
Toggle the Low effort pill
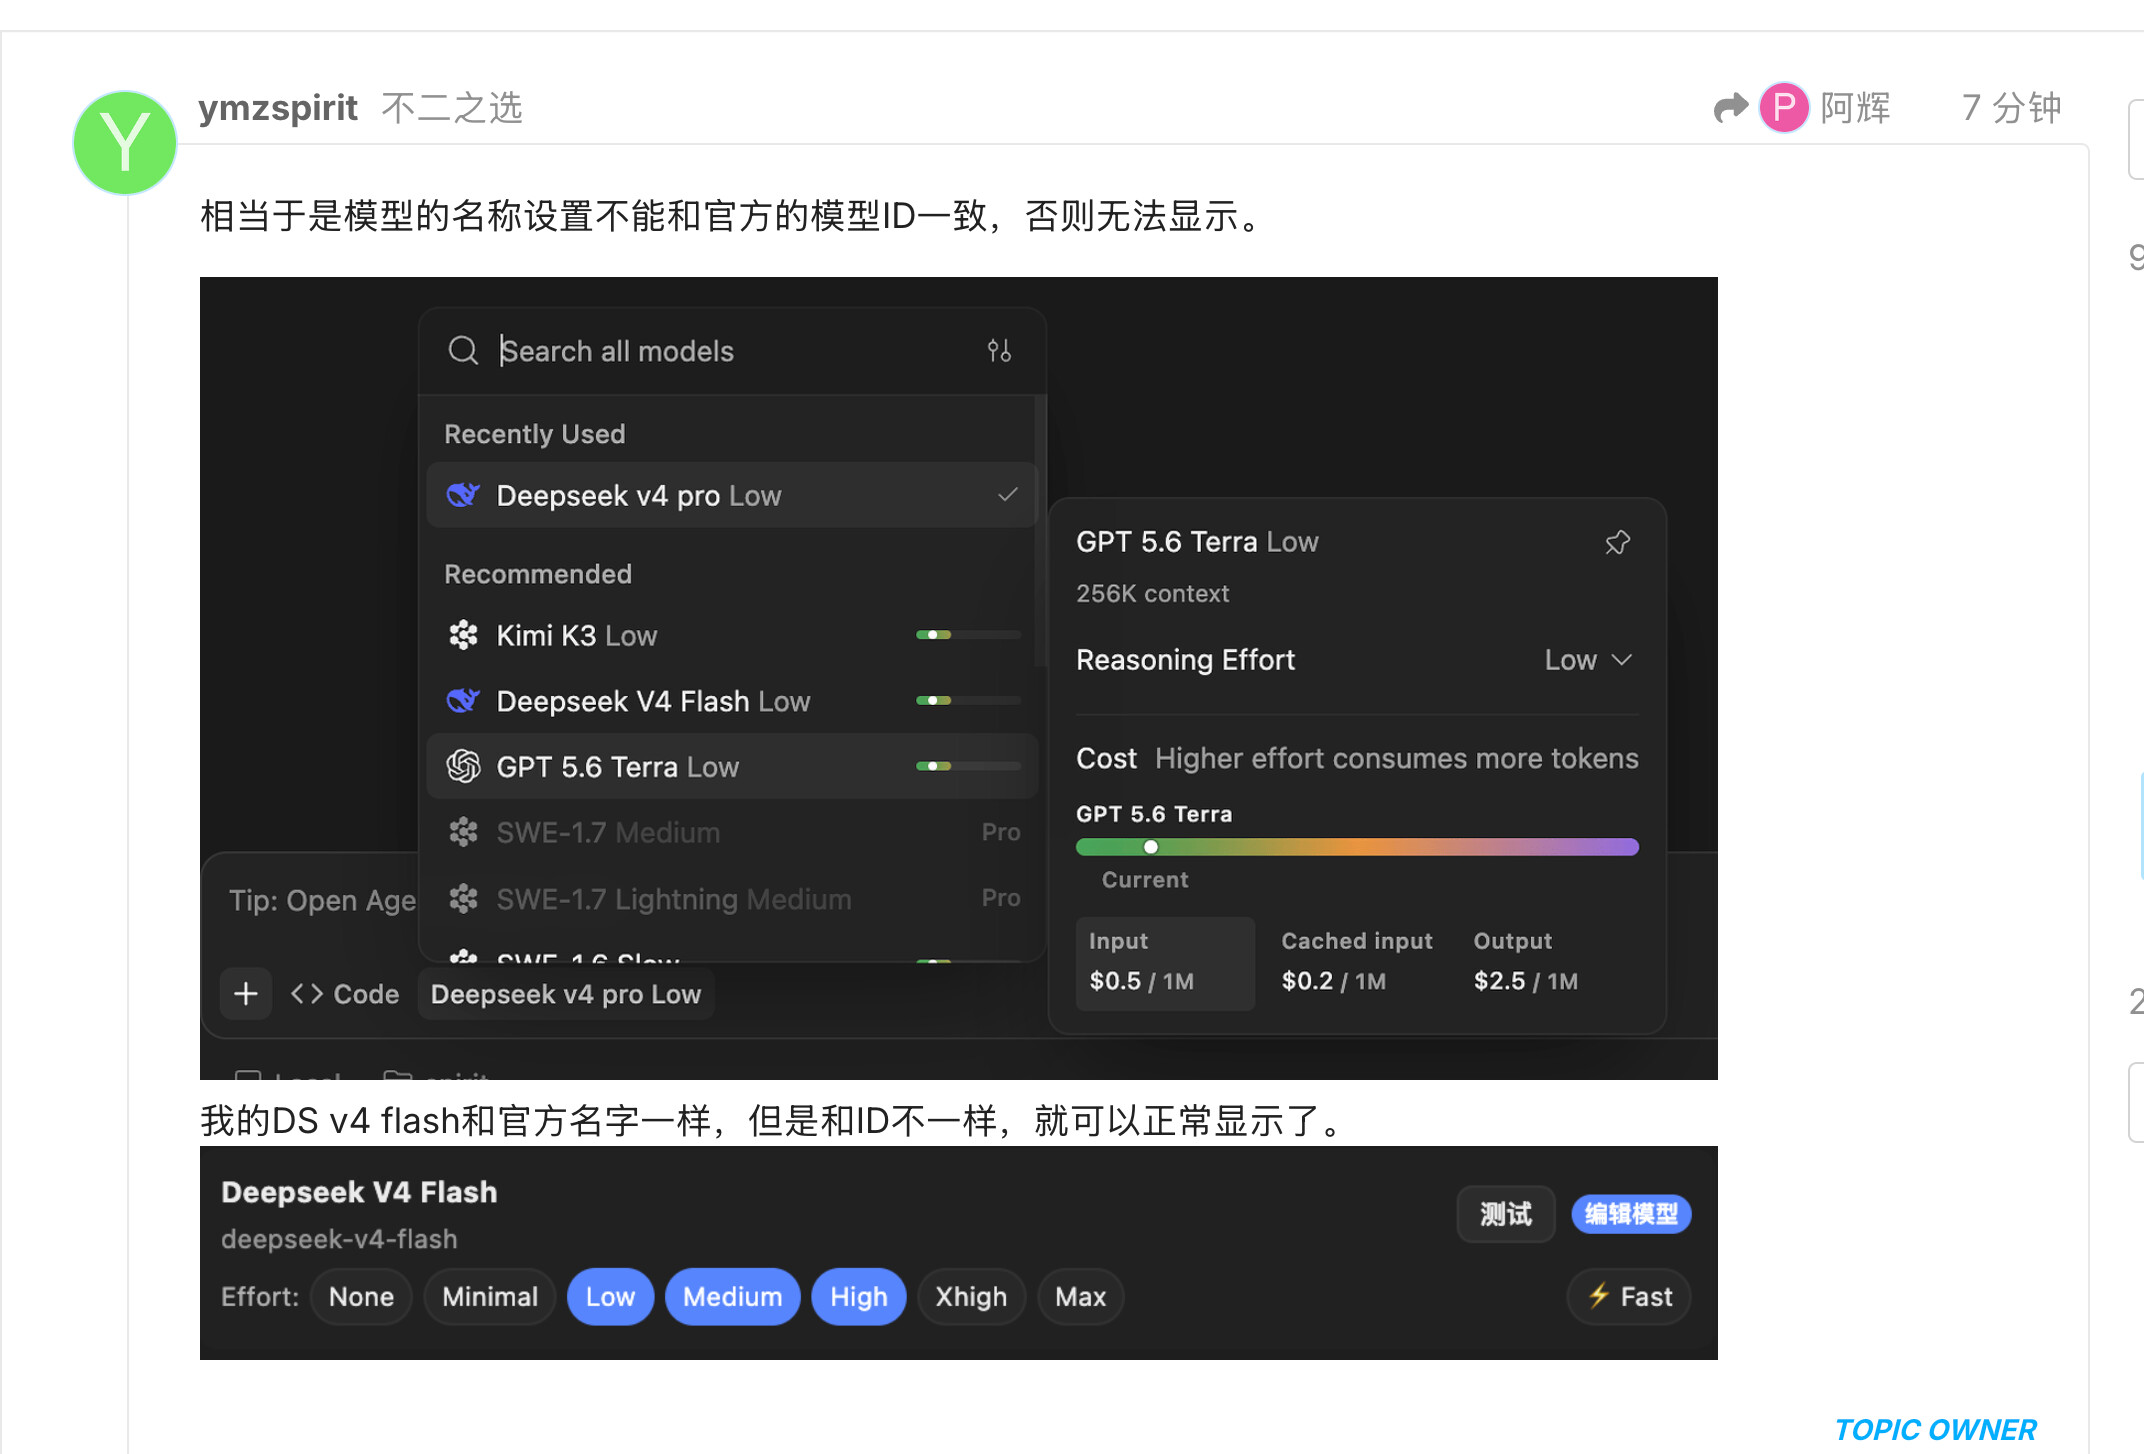[610, 1297]
